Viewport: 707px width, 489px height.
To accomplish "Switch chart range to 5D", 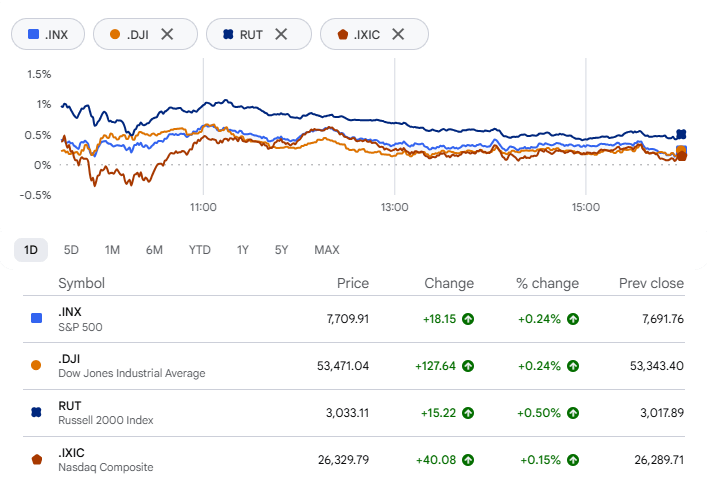I will point(71,250).
